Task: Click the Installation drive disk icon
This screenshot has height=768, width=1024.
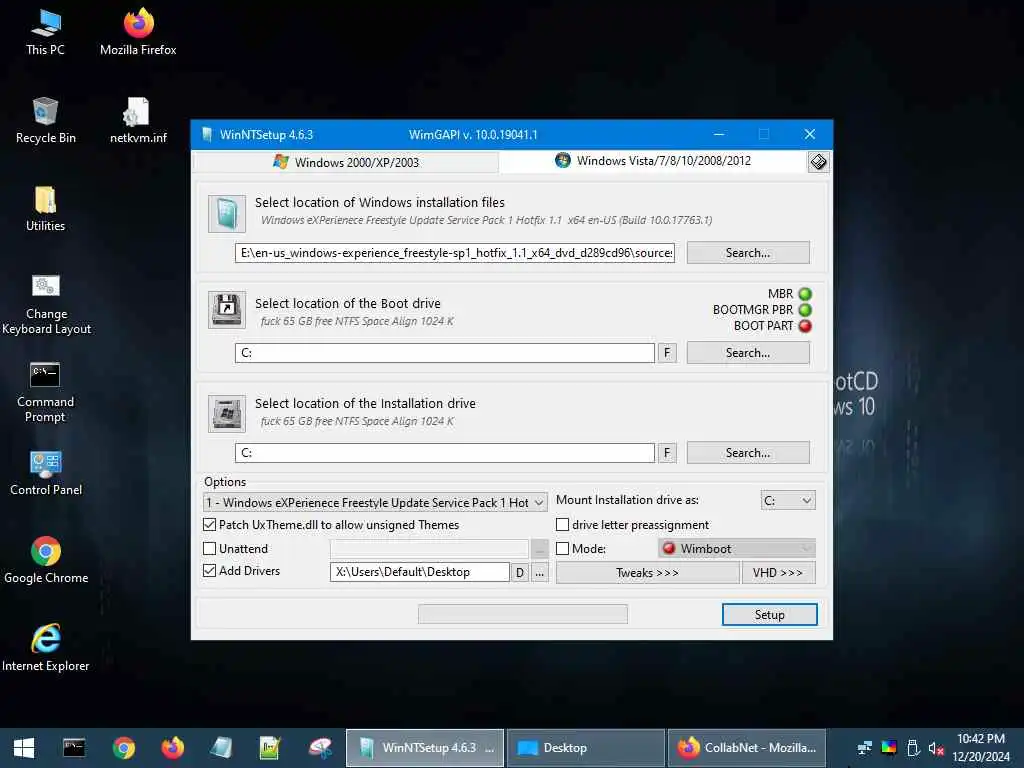Action: (x=227, y=413)
